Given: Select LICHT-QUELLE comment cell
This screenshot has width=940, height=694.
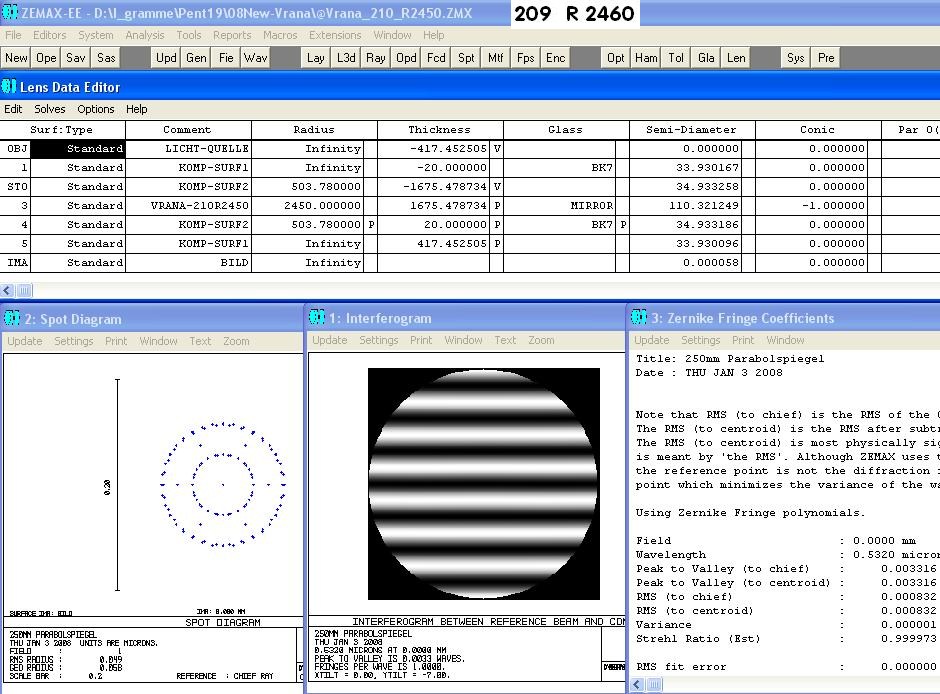Looking at the screenshot, I should pos(188,149).
